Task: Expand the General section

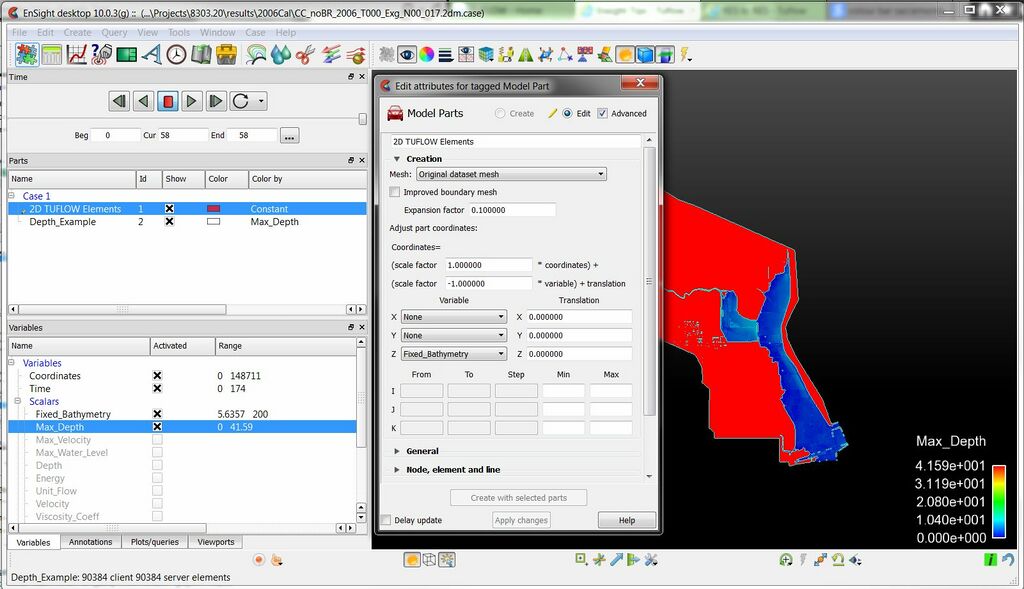Action: point(422,451)
